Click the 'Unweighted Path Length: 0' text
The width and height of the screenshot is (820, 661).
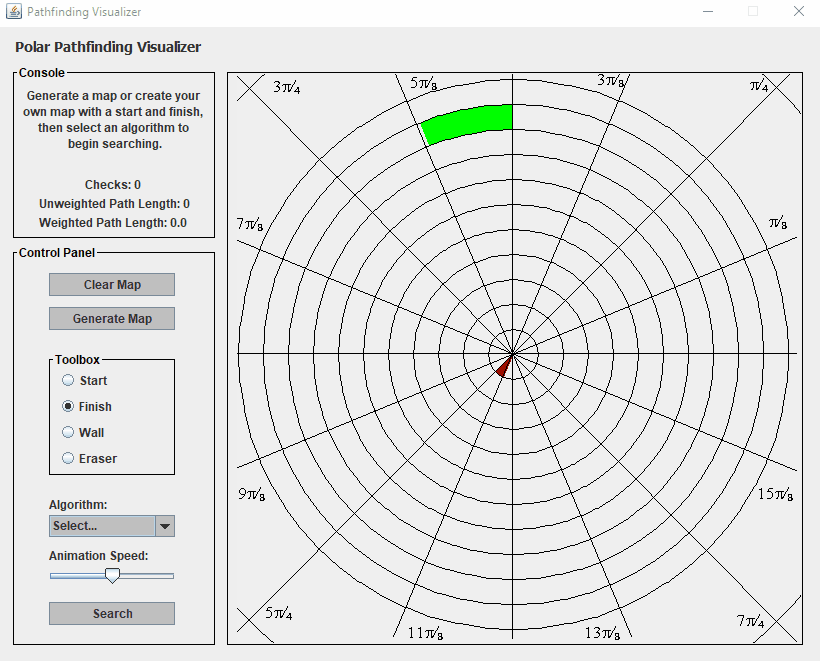[114, 204]
